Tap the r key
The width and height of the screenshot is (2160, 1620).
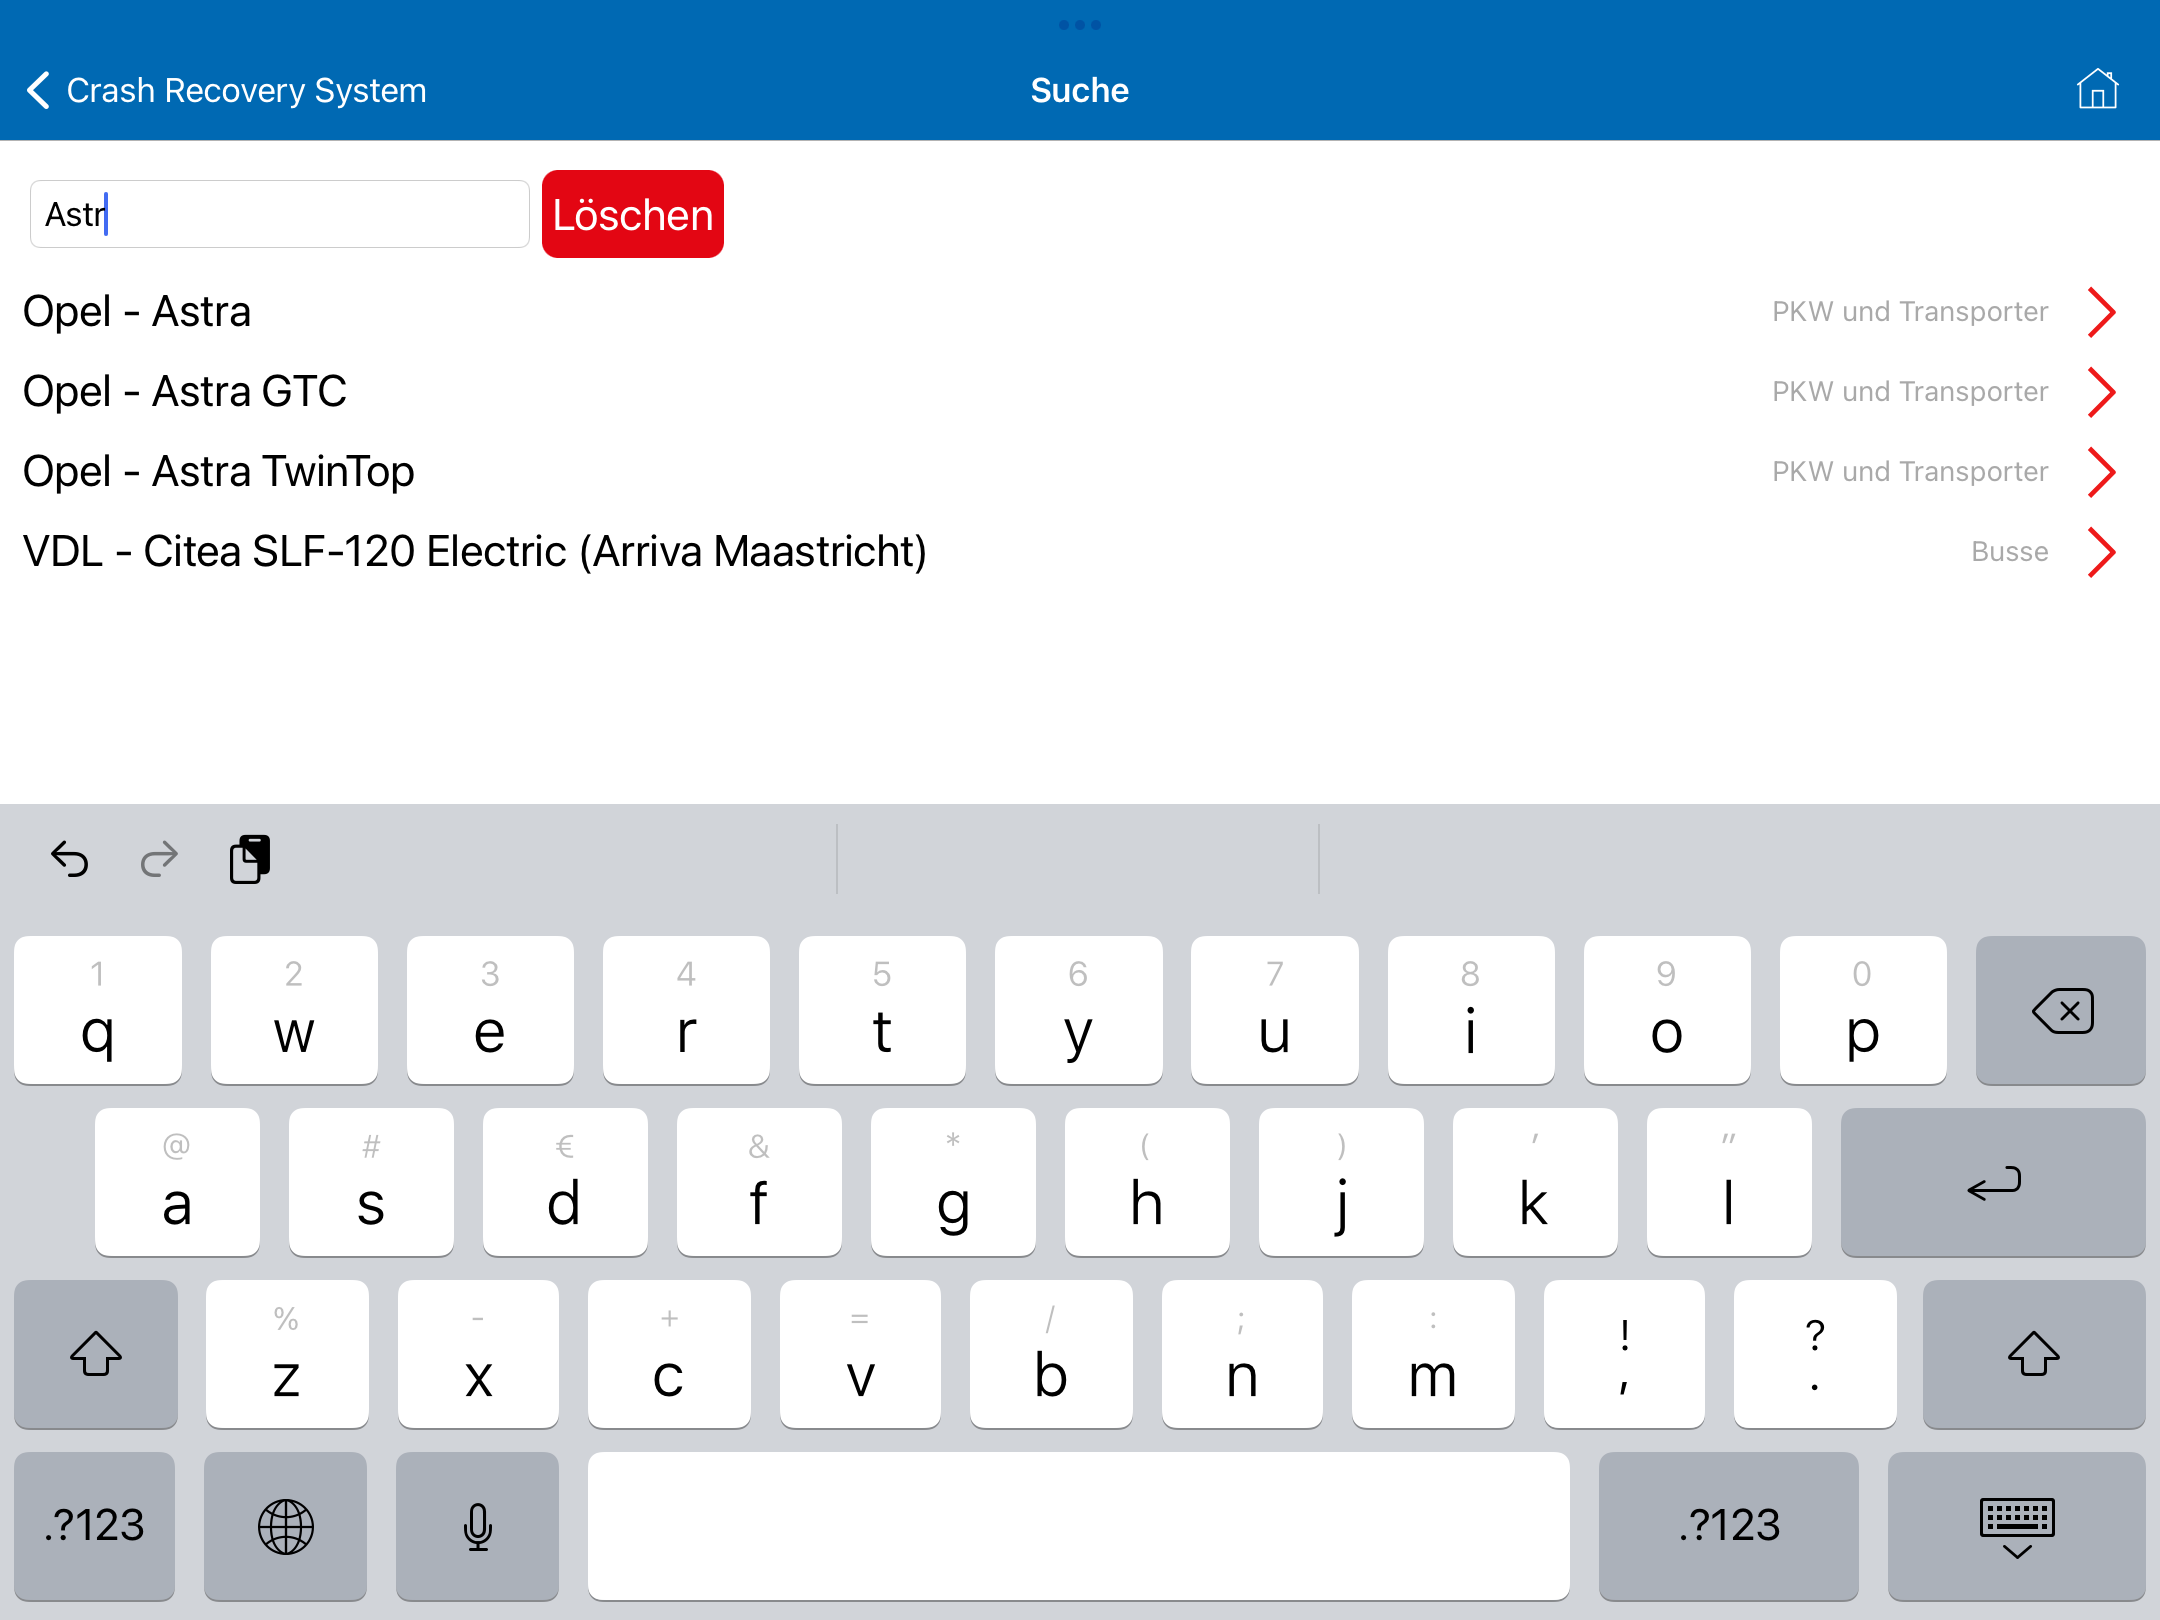click(x=686, y=1010)
